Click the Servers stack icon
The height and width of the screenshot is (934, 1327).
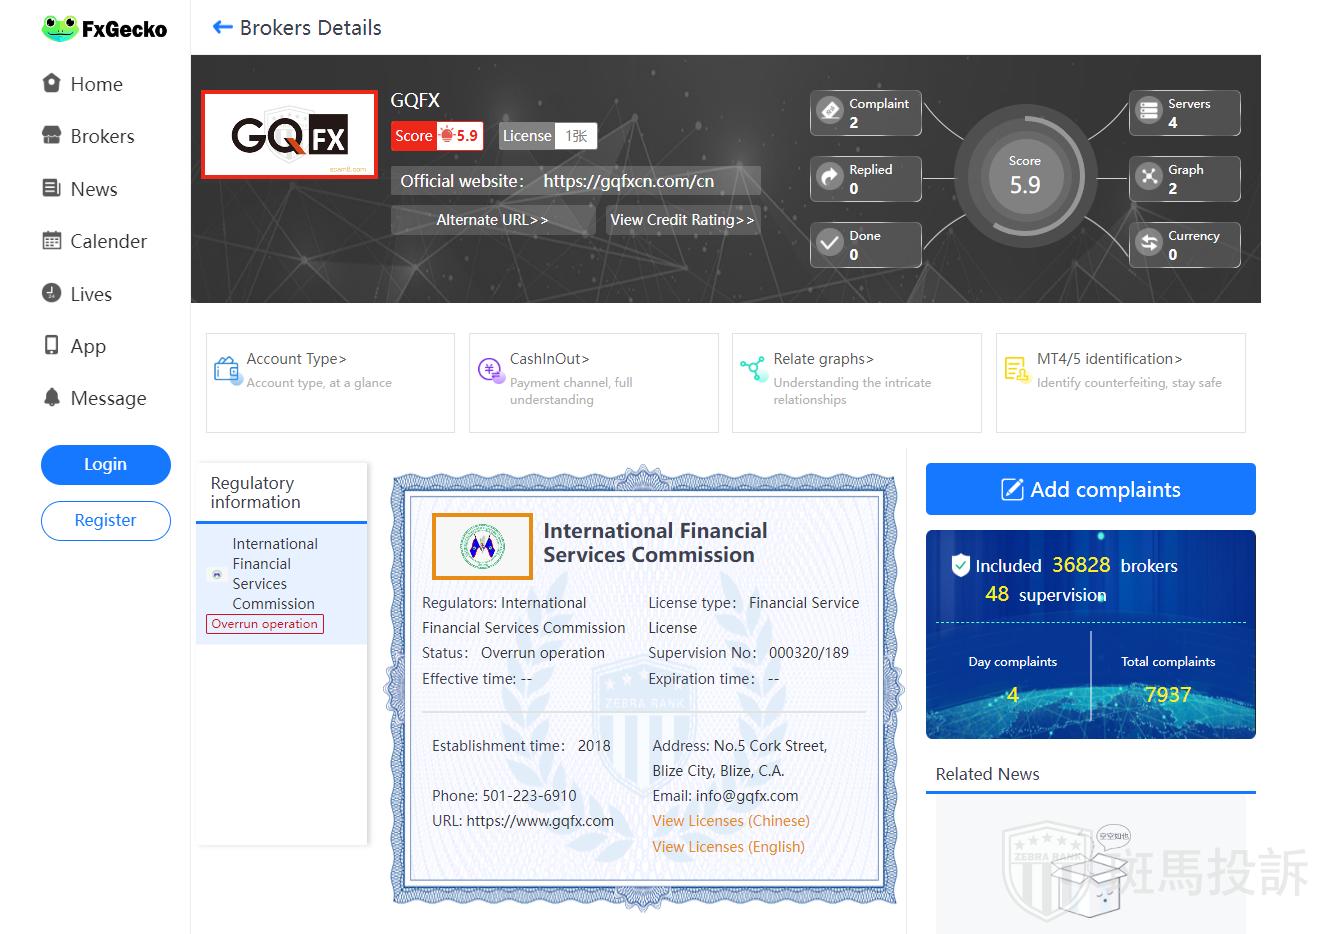(x=1149, y=111)
